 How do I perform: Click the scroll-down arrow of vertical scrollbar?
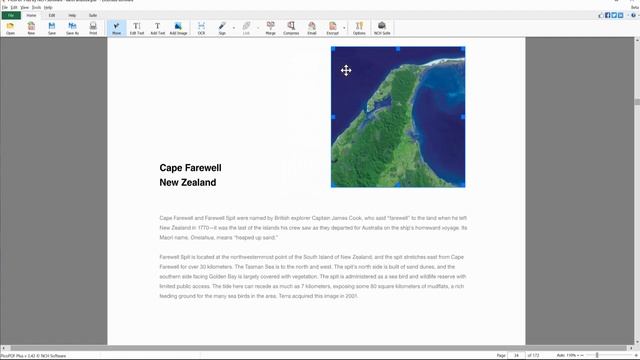(x=637, y=342)
